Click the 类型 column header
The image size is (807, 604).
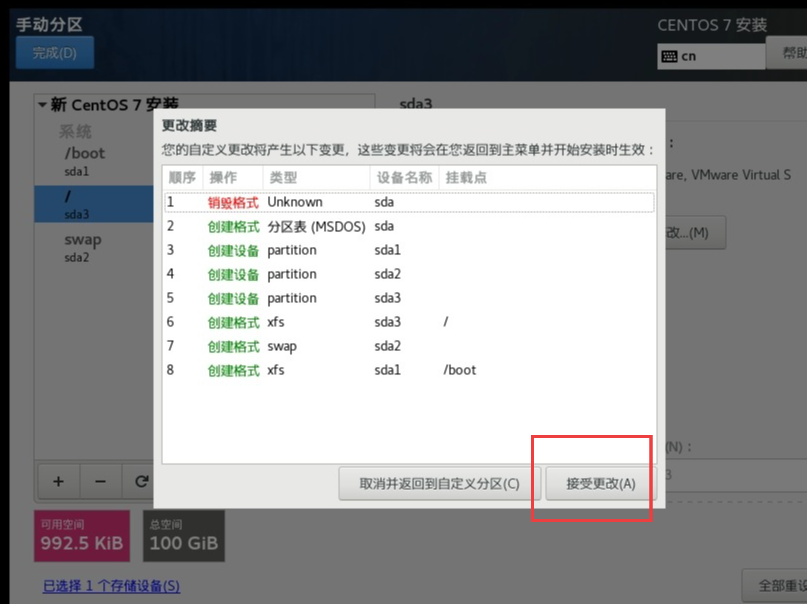tap(316, 177)
